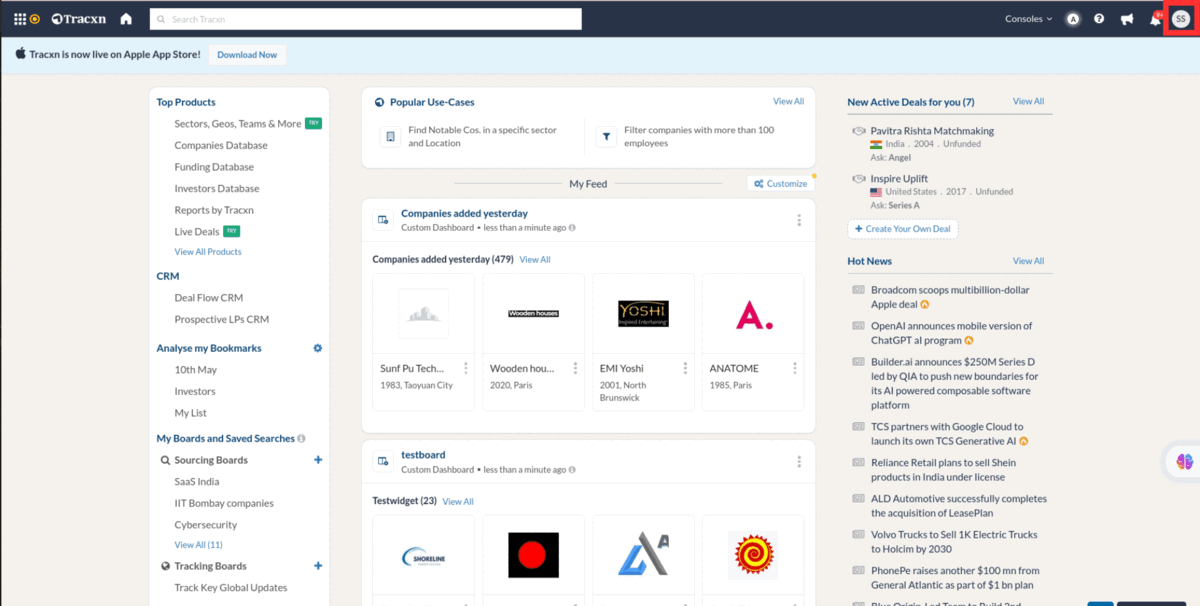Open the apps grid menu icon
Viewport: 1200px width, 606px height.
pos(20,19)
